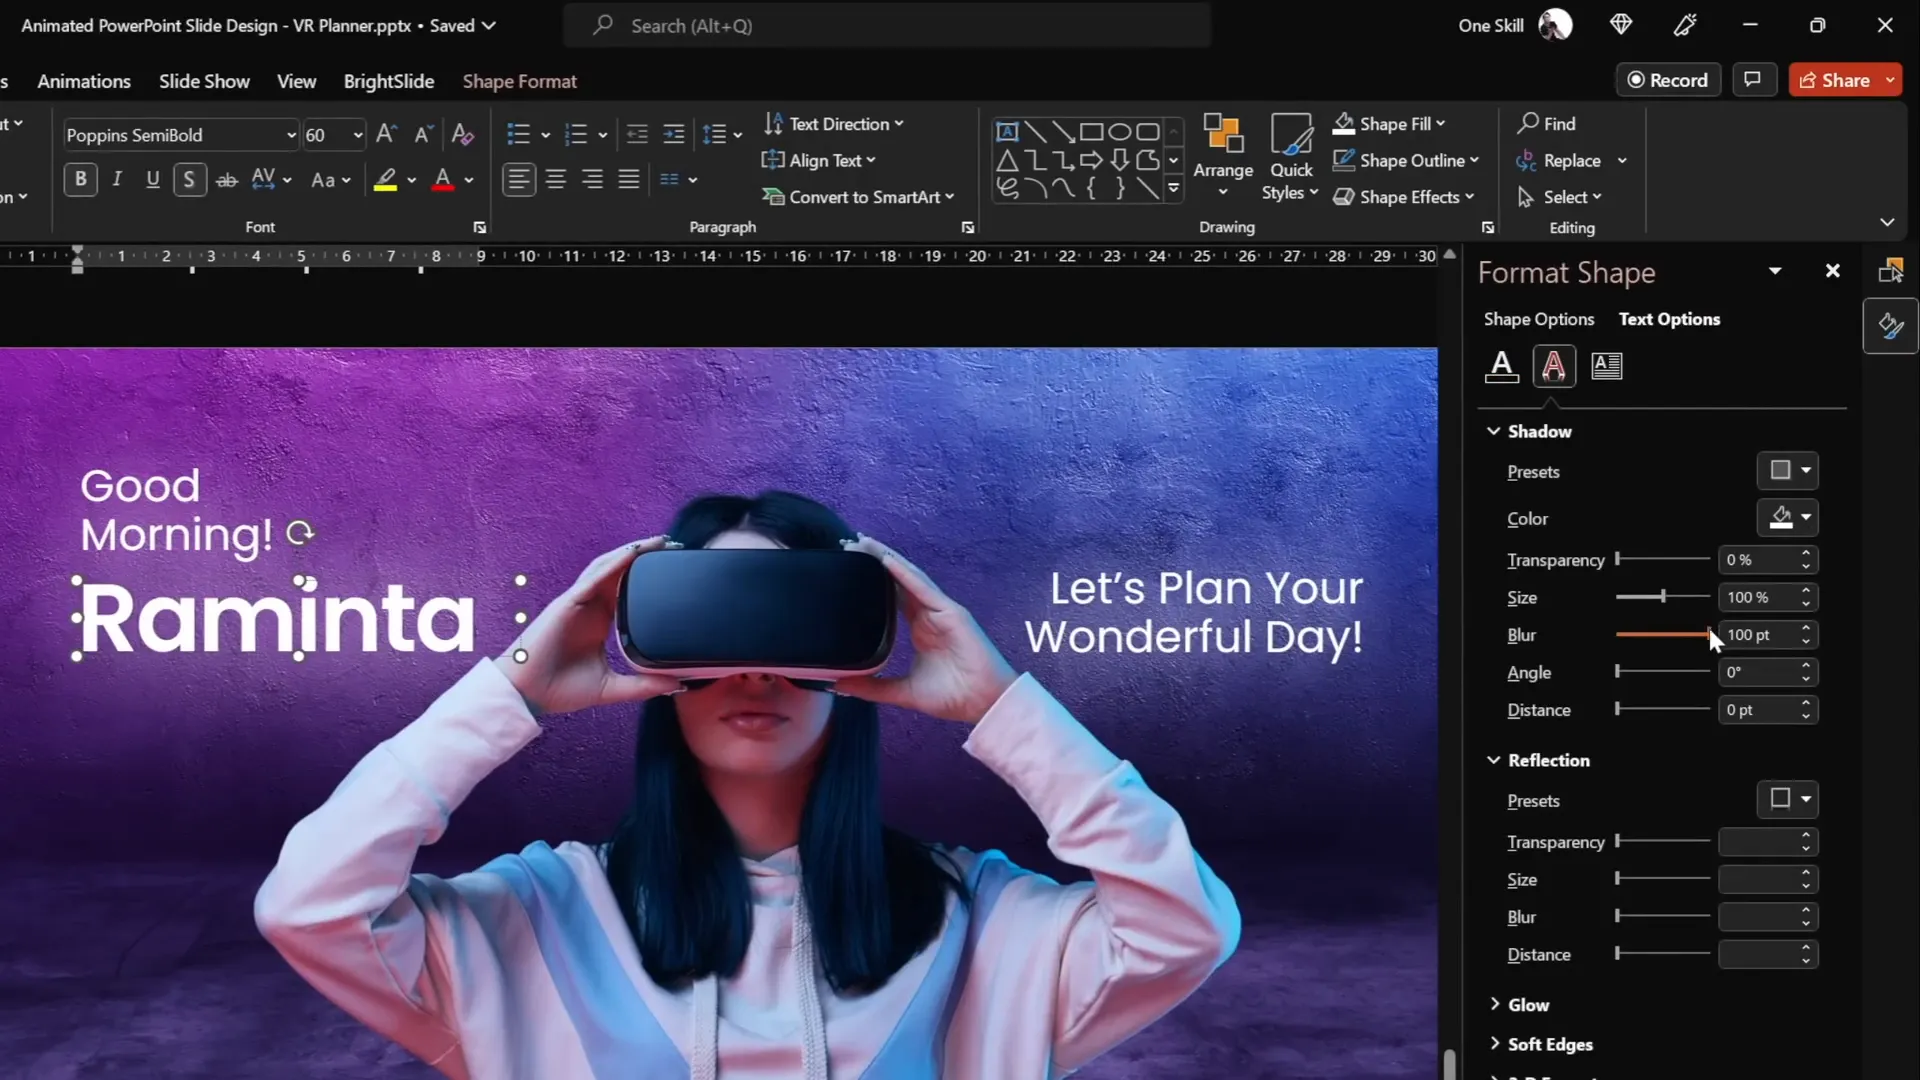Close the Format Shape pane
The image size is (1920, 1080).
coord(1832,271)
